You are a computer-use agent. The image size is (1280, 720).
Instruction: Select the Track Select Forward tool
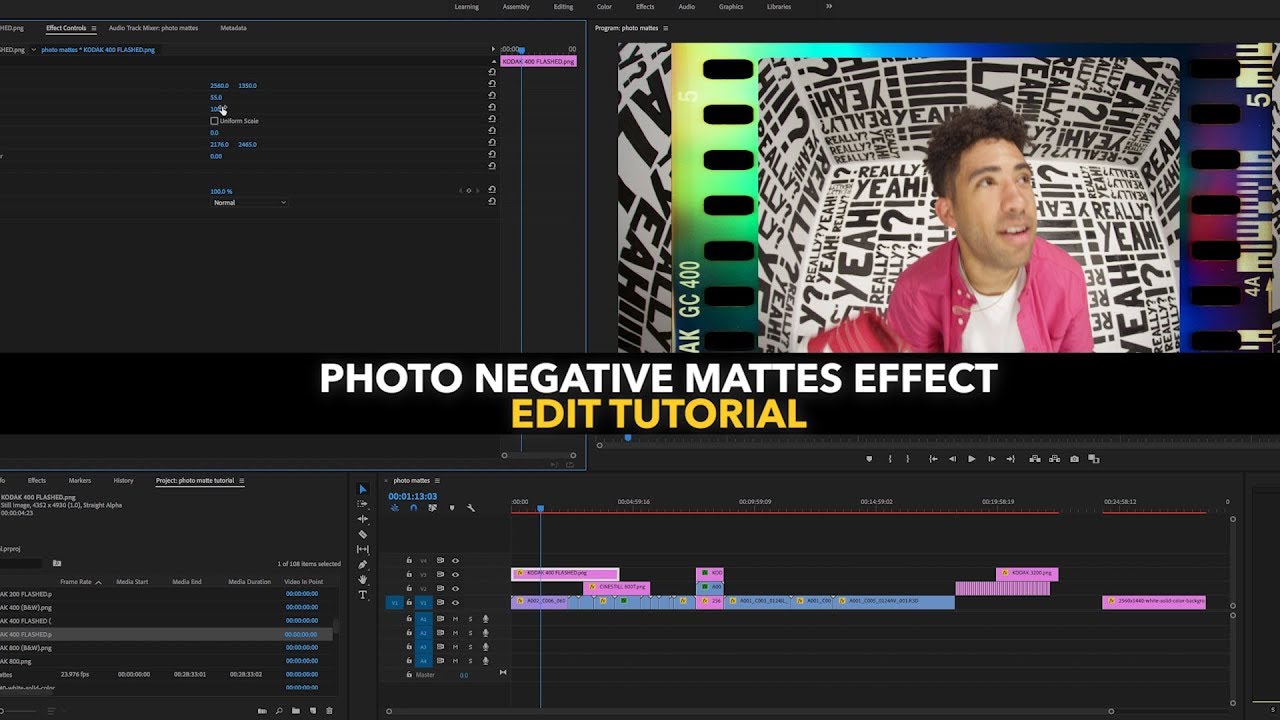click(363, 504)
